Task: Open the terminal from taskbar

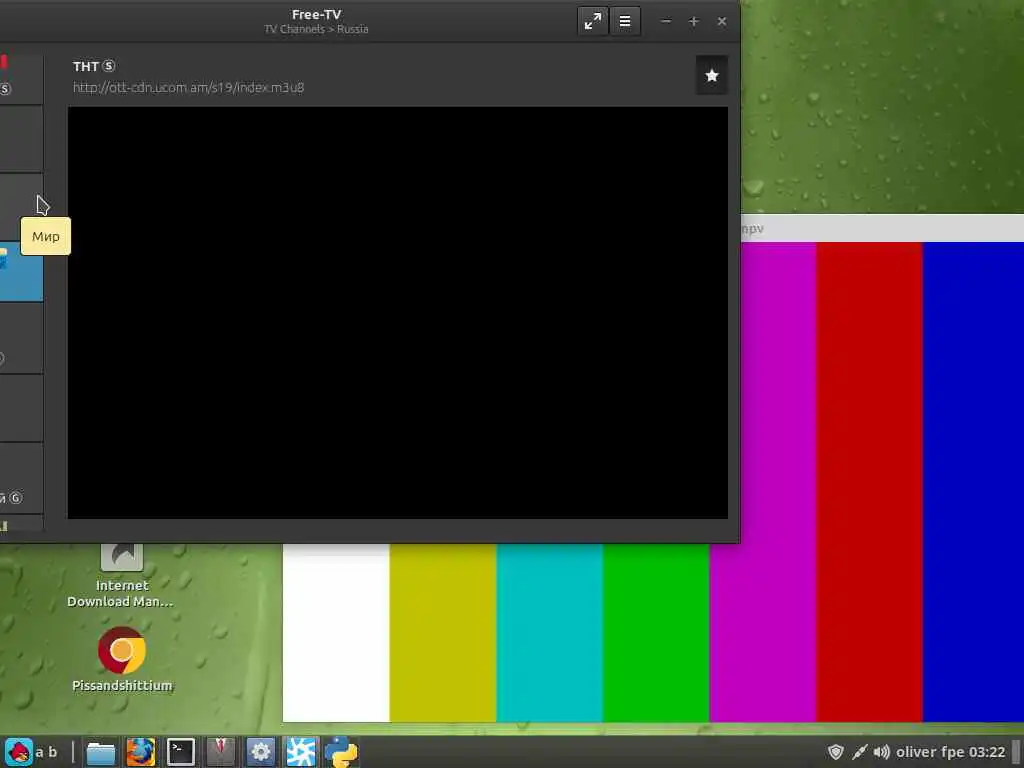Action: pos(181,752)
